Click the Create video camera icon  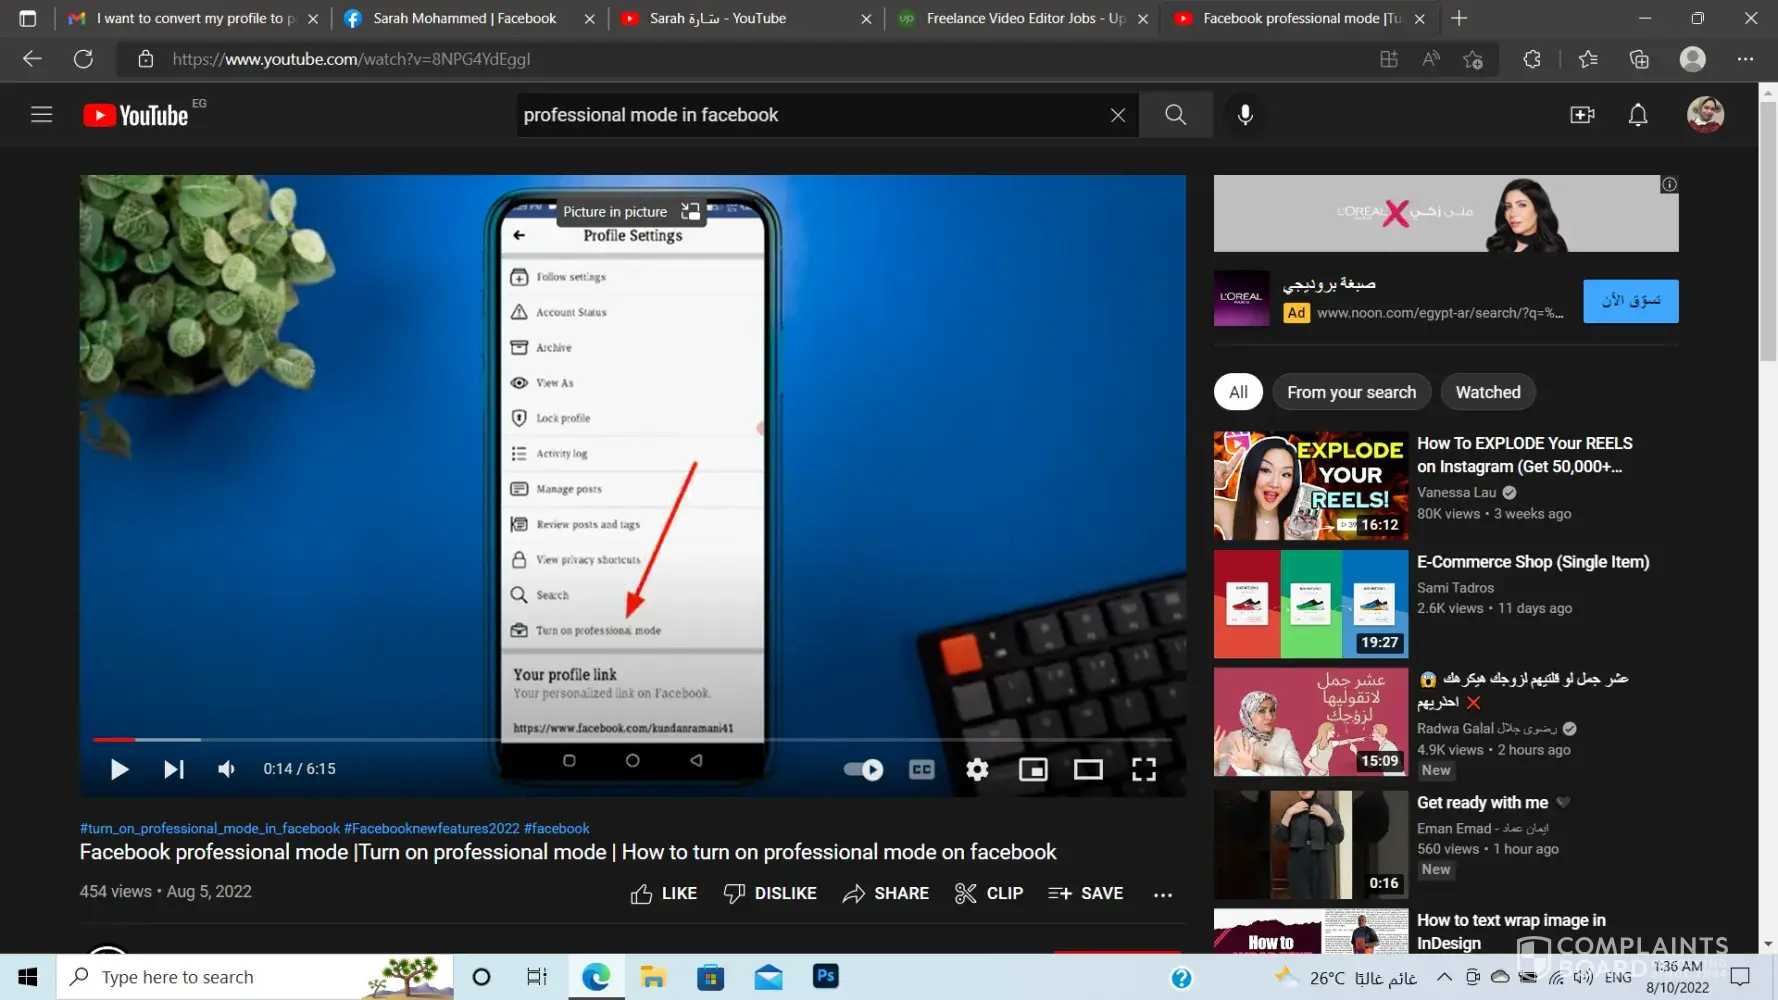pyautogui.click(x=1582, y=115)
